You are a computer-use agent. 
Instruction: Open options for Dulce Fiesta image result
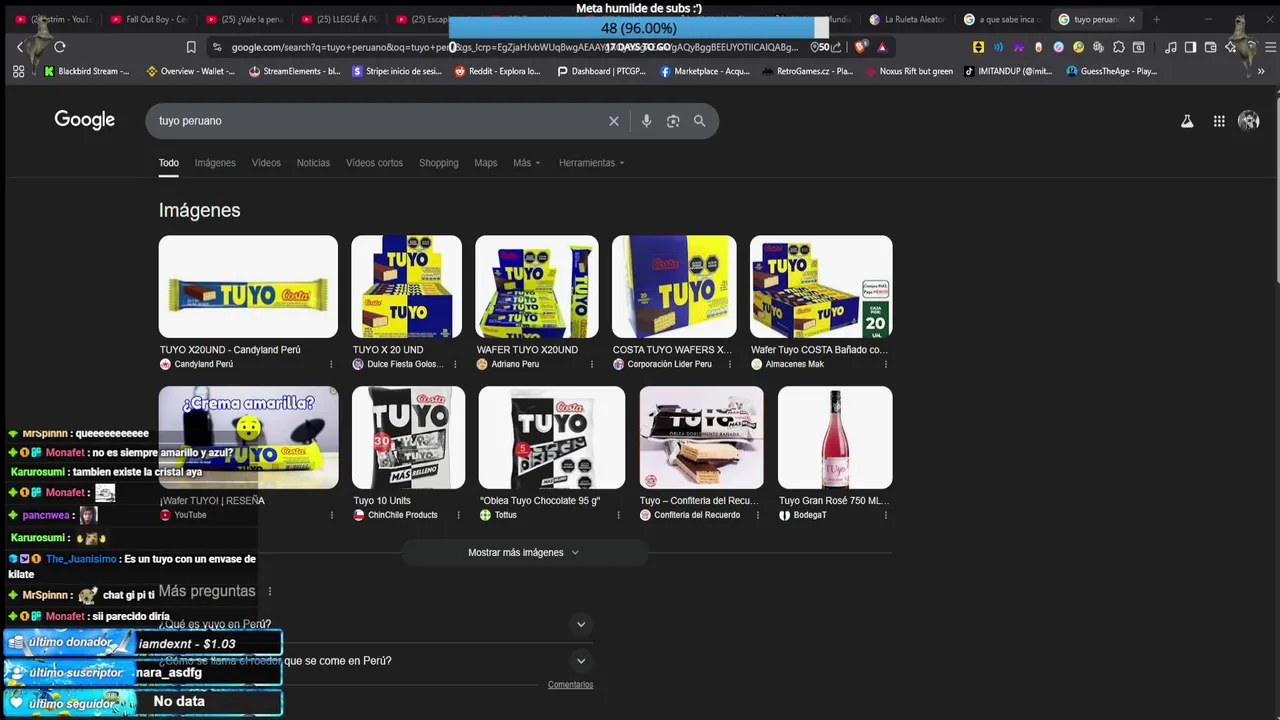(455, 364)
